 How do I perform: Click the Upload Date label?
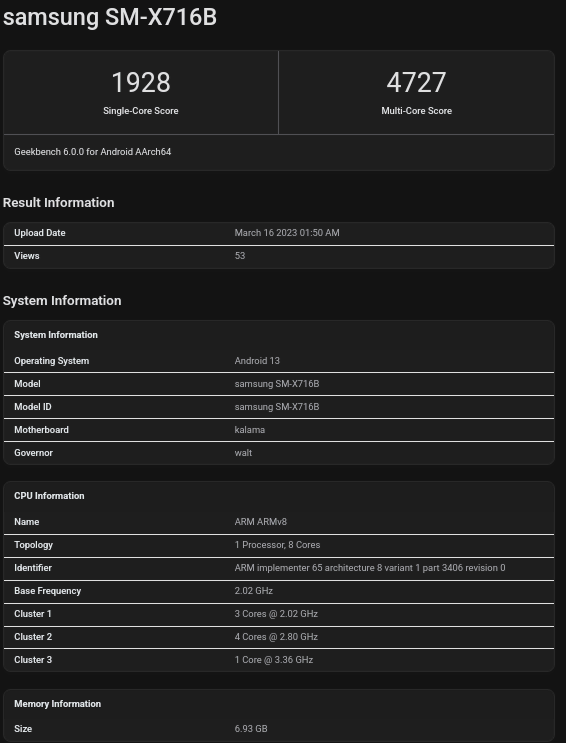(x=40, y=233)
